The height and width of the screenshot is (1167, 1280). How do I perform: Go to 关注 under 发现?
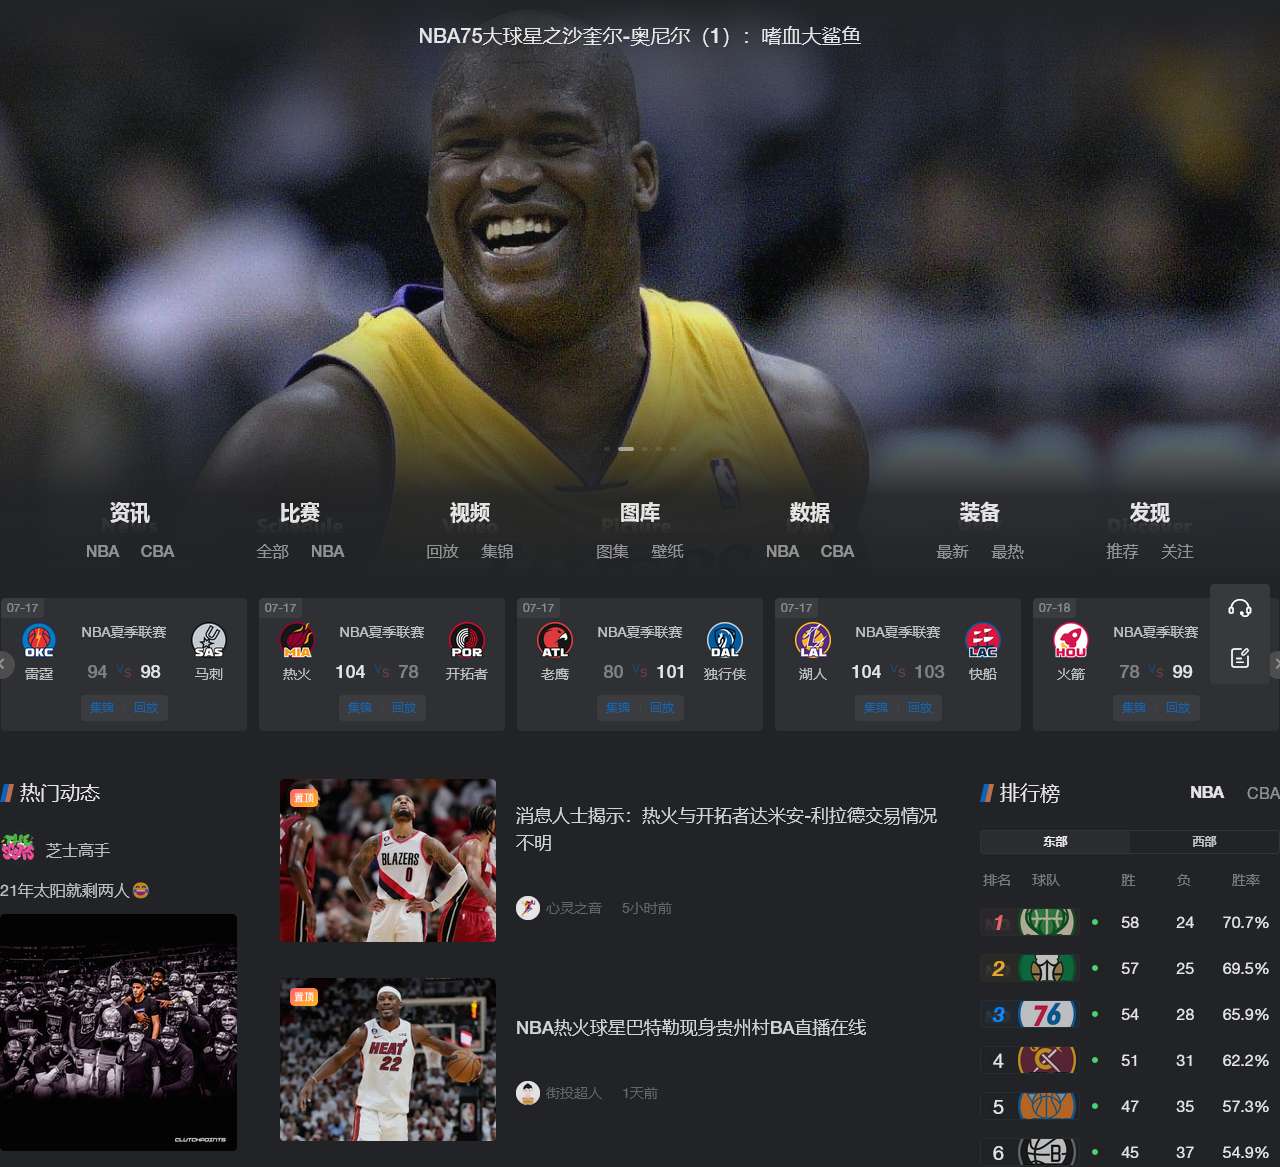pyautogui.click(x=1177, y=551)
